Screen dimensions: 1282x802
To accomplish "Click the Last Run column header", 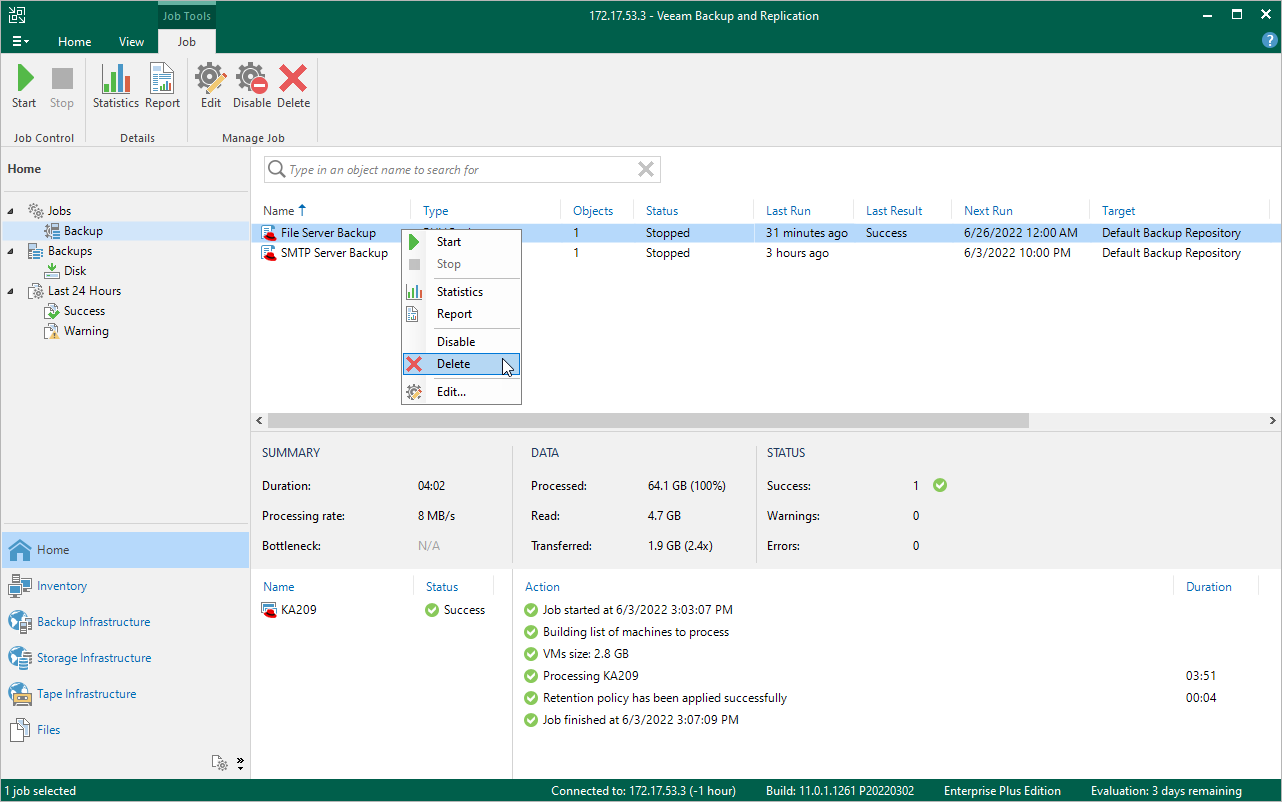I will [788, 211].
